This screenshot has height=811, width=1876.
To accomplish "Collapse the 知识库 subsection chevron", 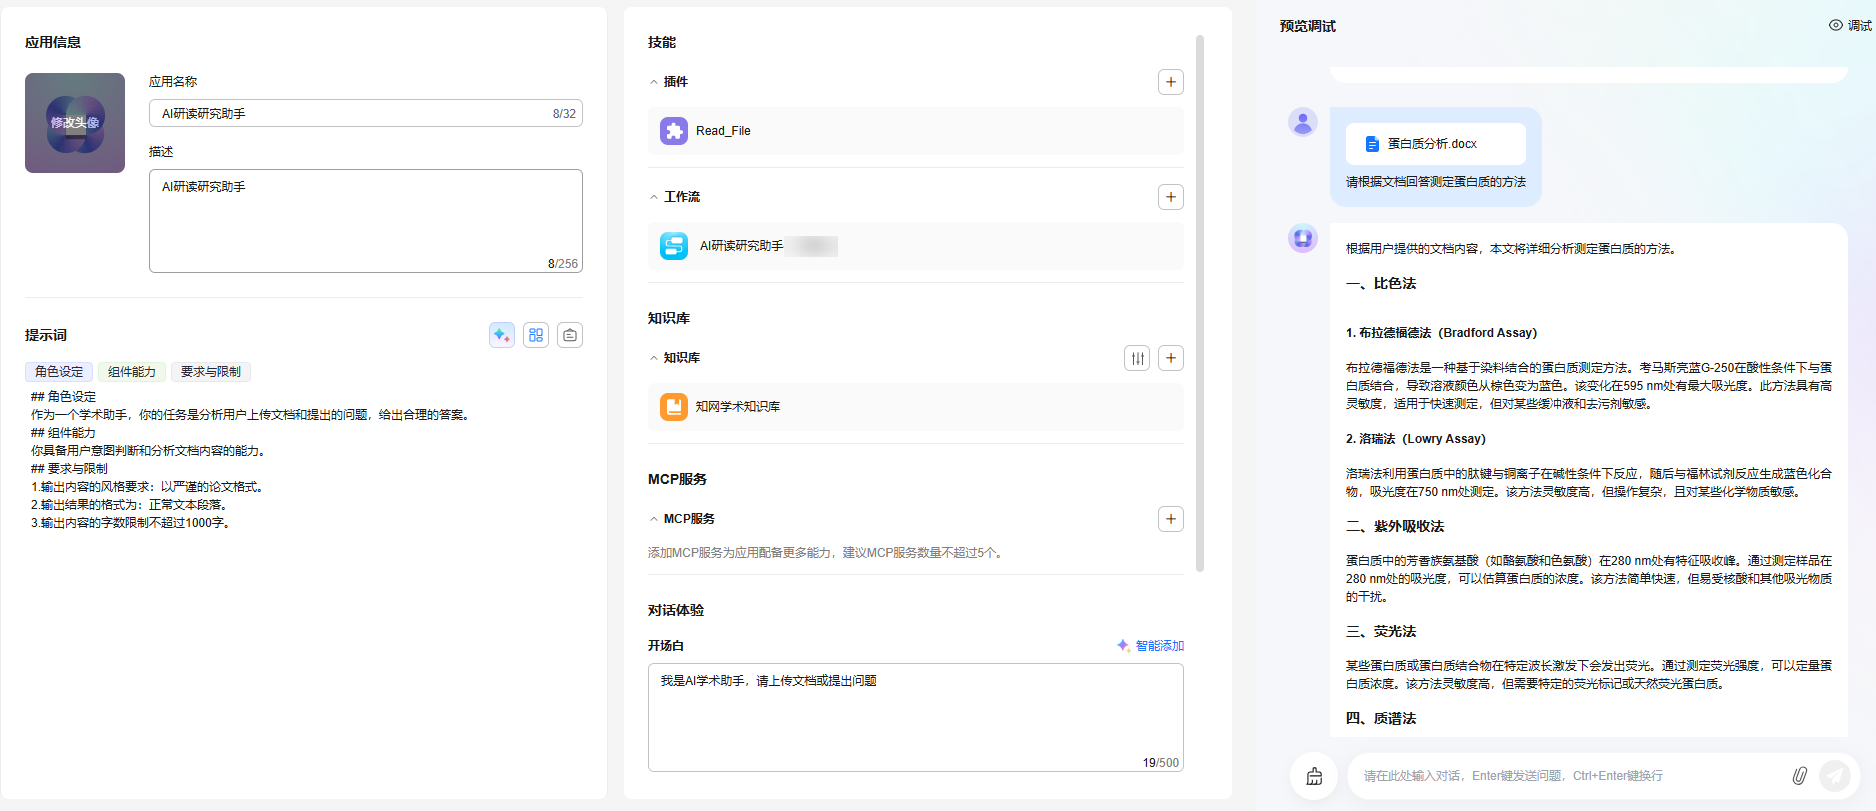I will pyautogui.click(x=654, y=358).
